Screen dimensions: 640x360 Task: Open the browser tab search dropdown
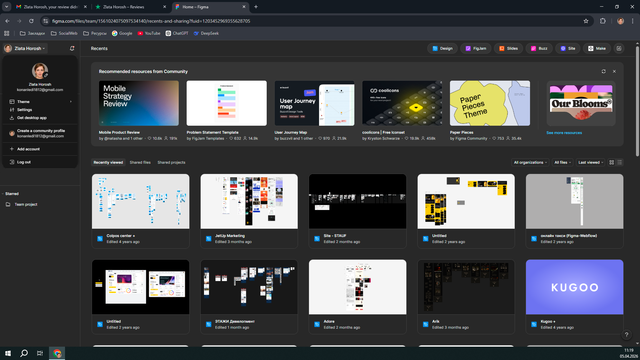pos(7,7)
